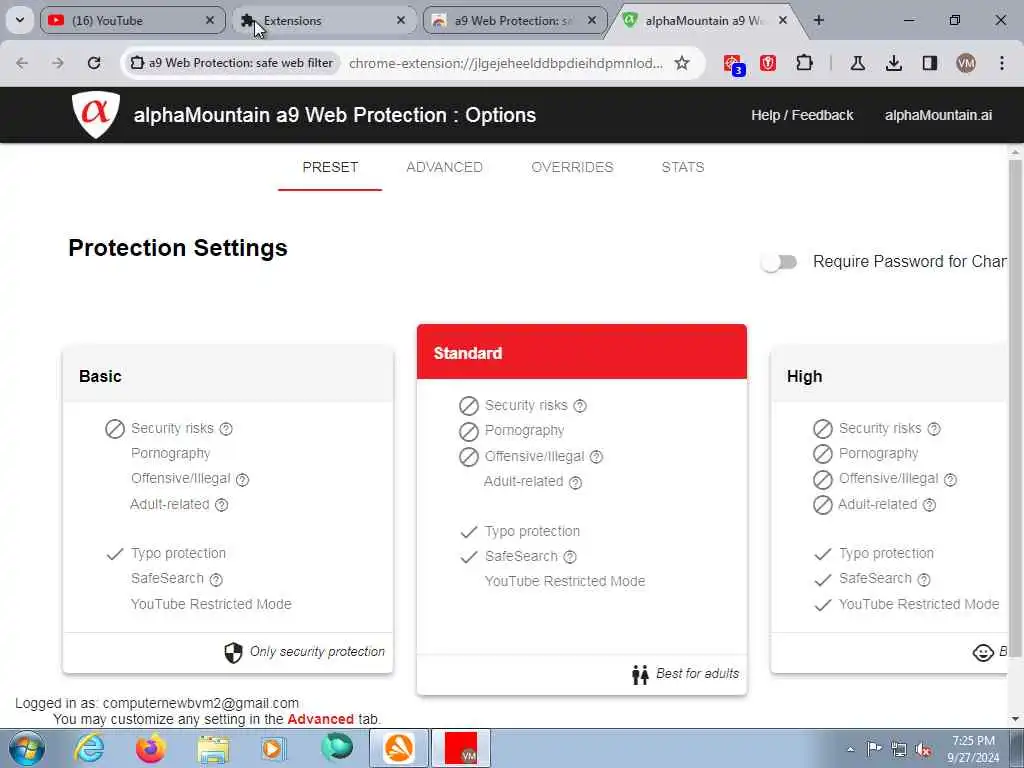1024x768 pixels.
Task: Open a new browser tab
Action: [x=818, y=20]
